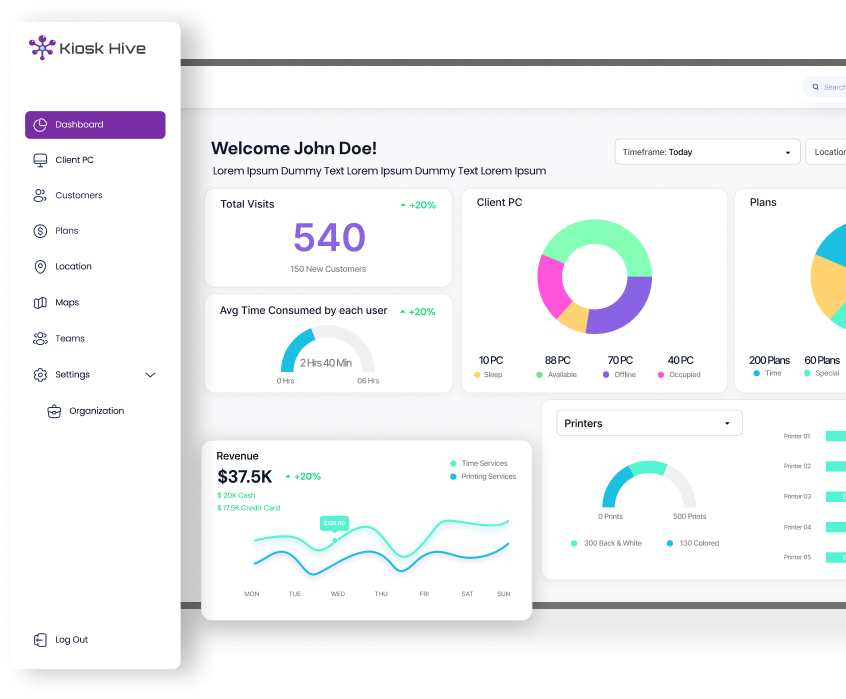The image size is (846, 699).
Task: Toggle the Time Services legend entry
Action: tap(484, 463)
